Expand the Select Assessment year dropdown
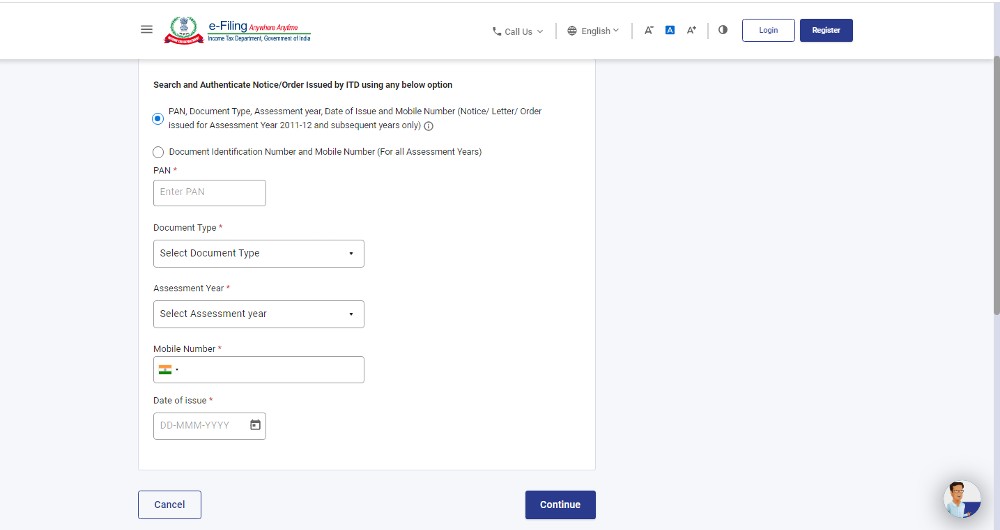 [258, 314]
